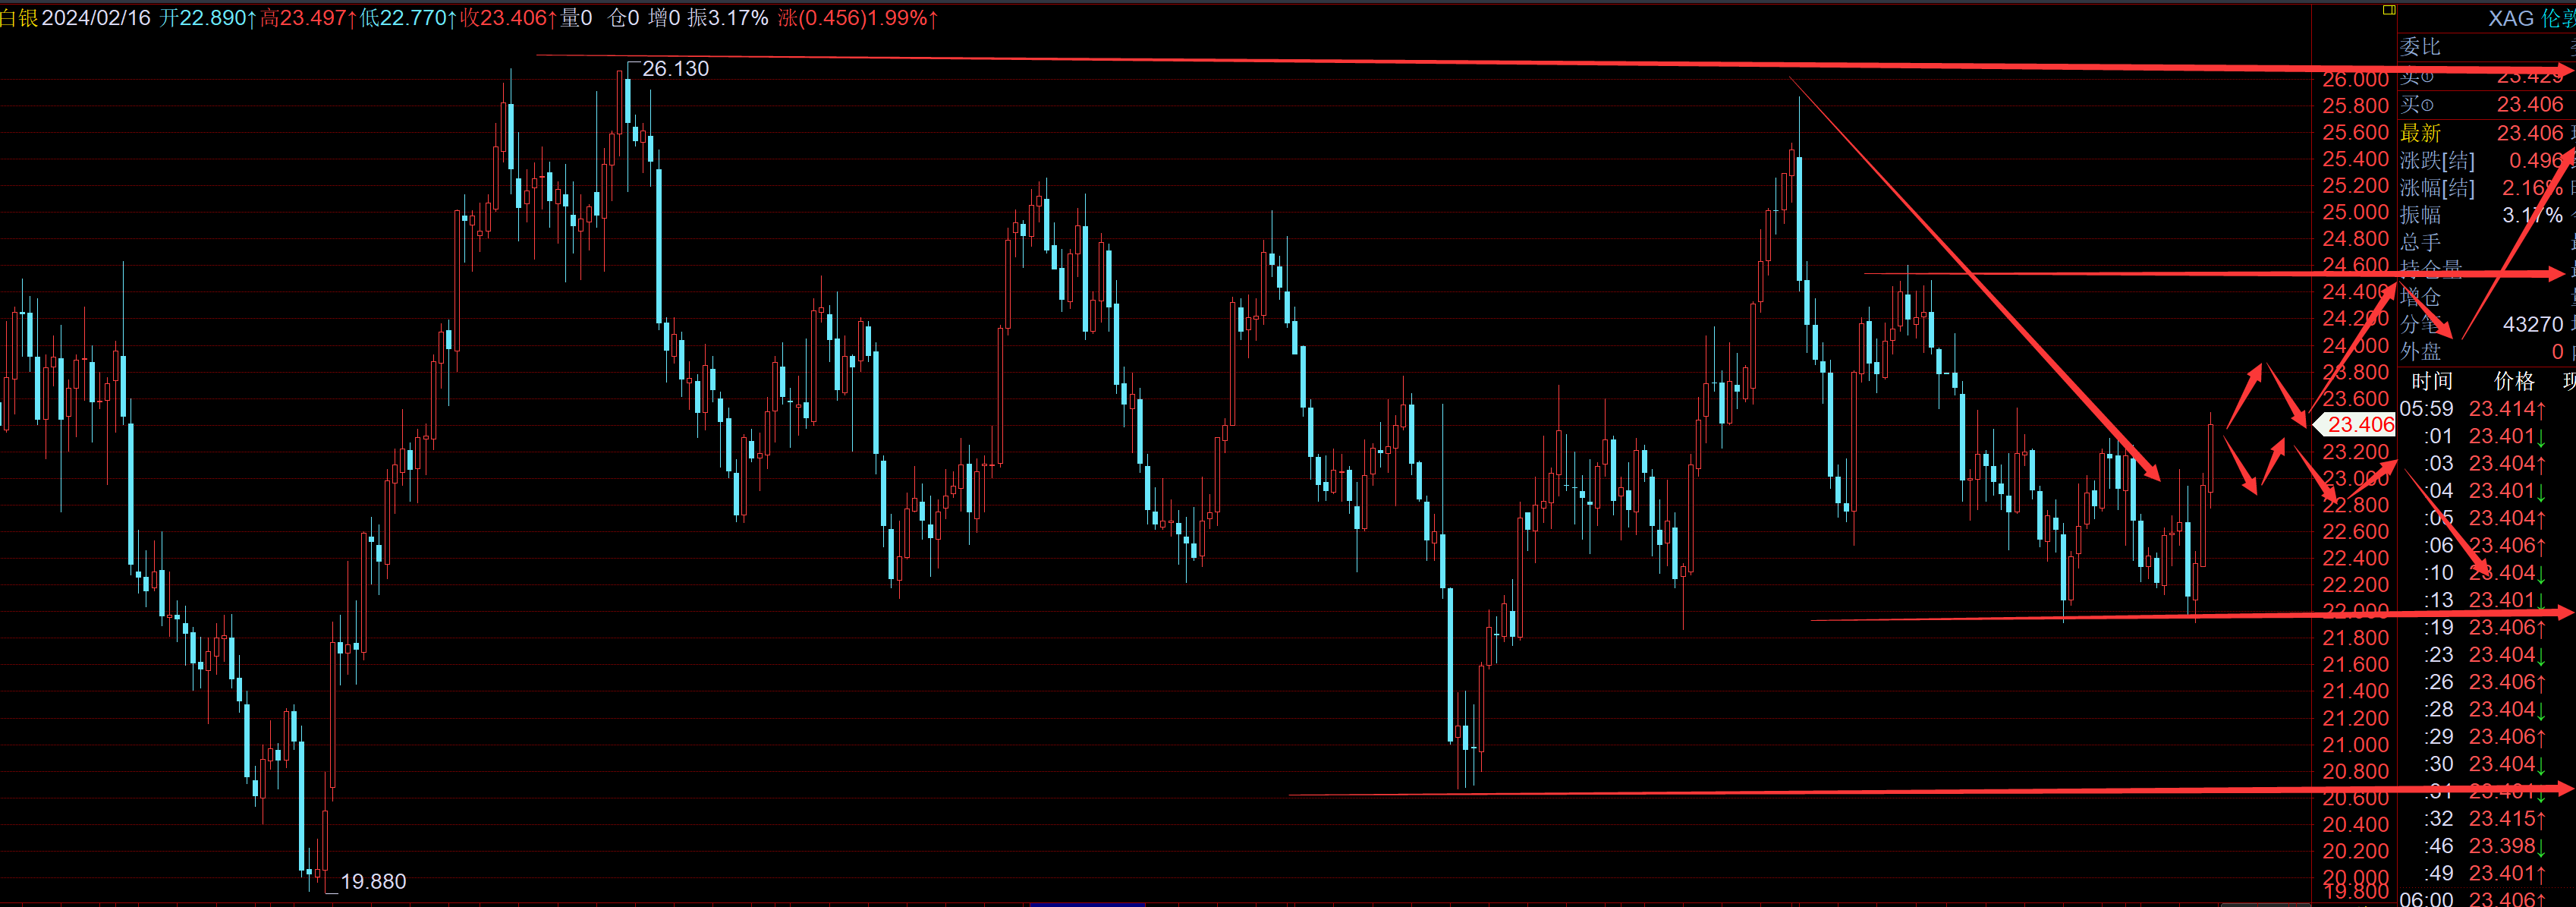
Task: Click the 增仓 row label
Action: [x=2420, y=297]
